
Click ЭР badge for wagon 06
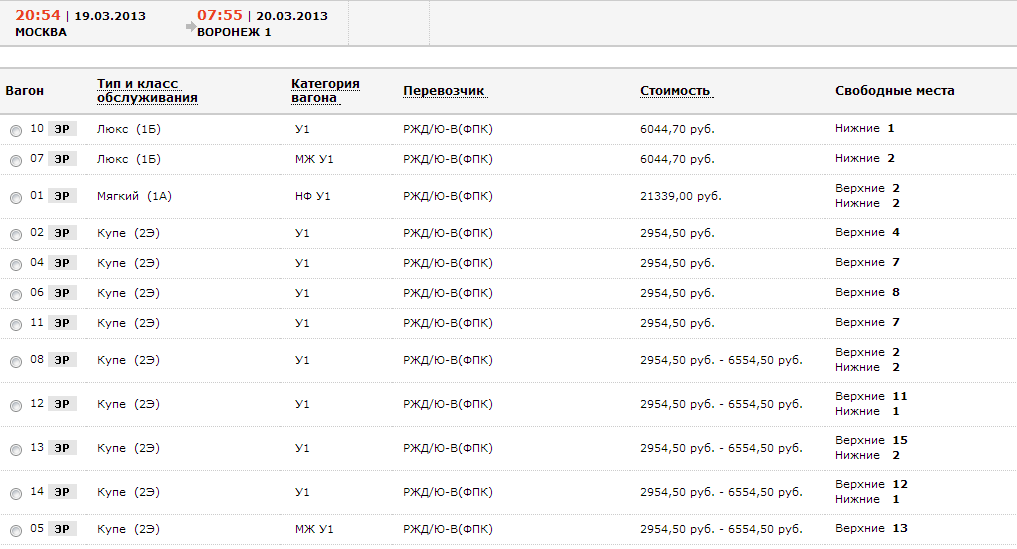coord(62,293)
